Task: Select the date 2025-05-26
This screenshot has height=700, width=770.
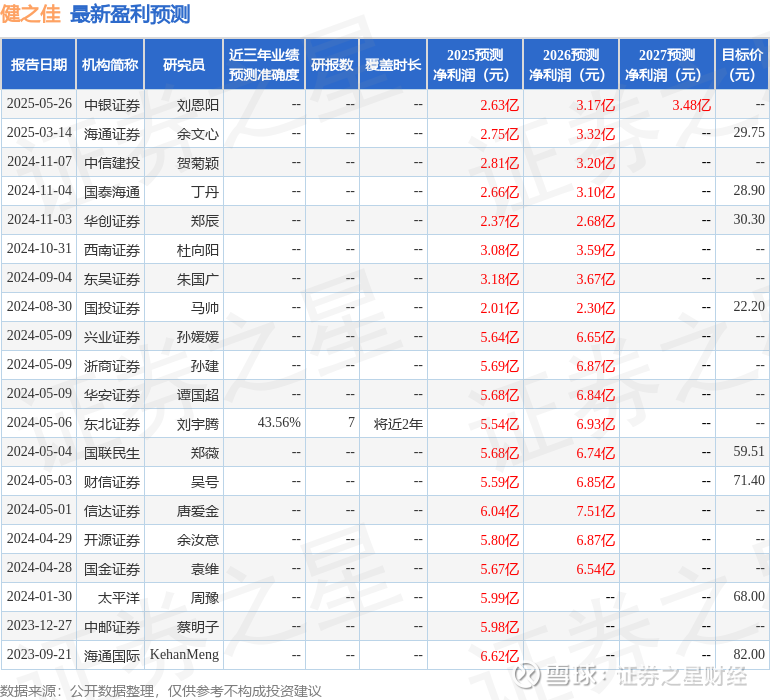Action: point(39,104)
